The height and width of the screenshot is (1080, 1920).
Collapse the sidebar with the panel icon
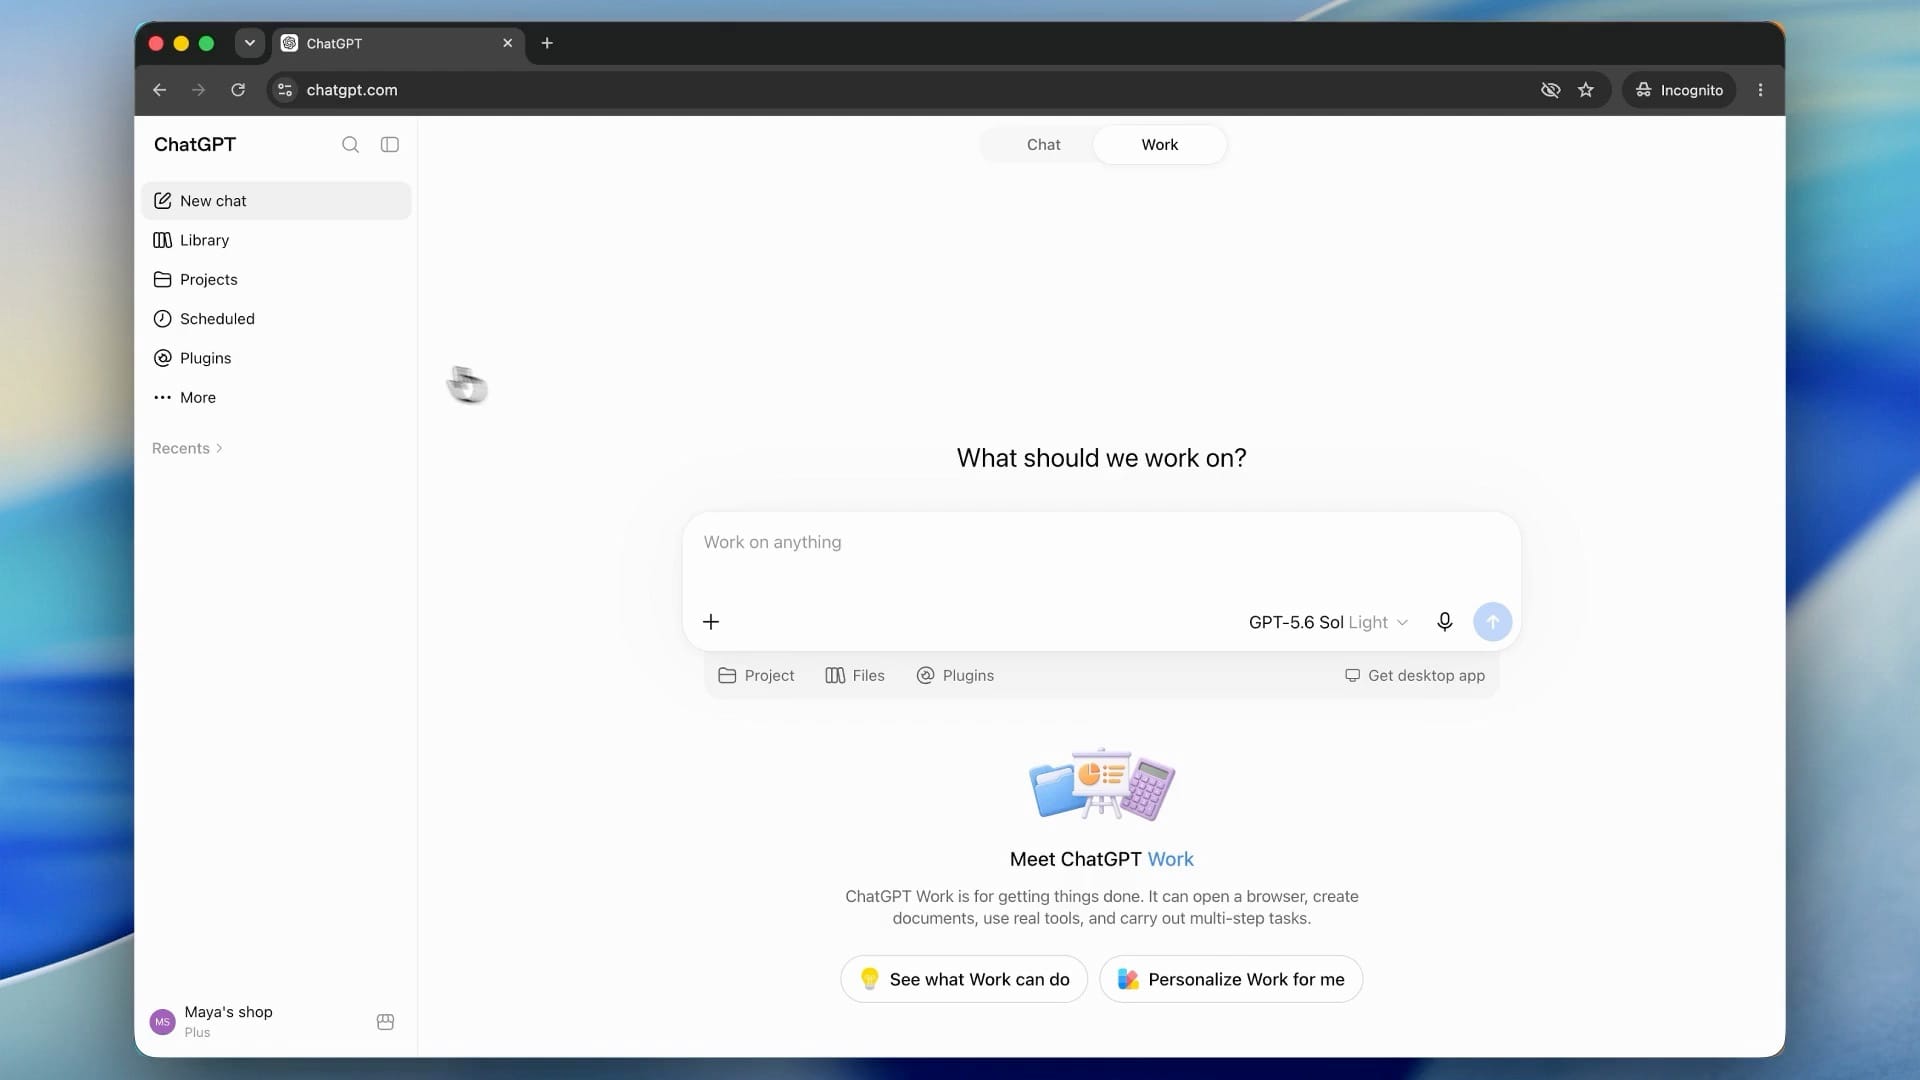(x=390, y=145)
